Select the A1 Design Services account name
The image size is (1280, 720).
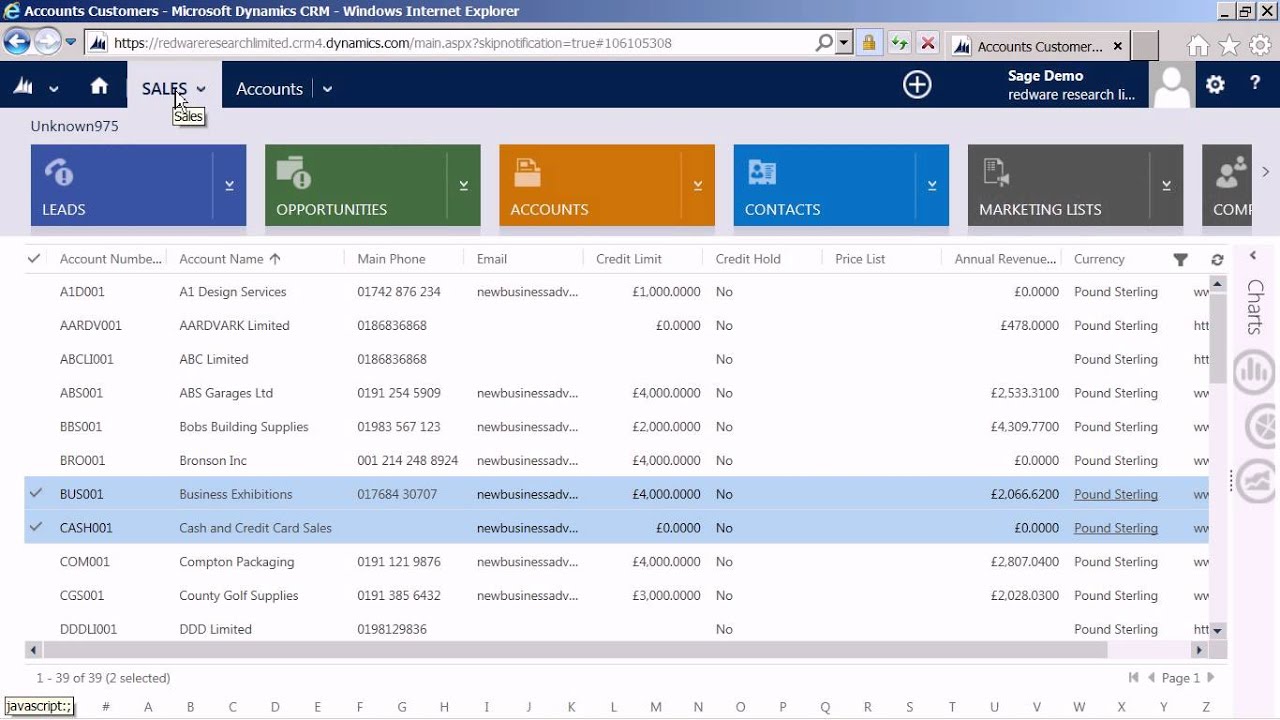click(233, 292)
